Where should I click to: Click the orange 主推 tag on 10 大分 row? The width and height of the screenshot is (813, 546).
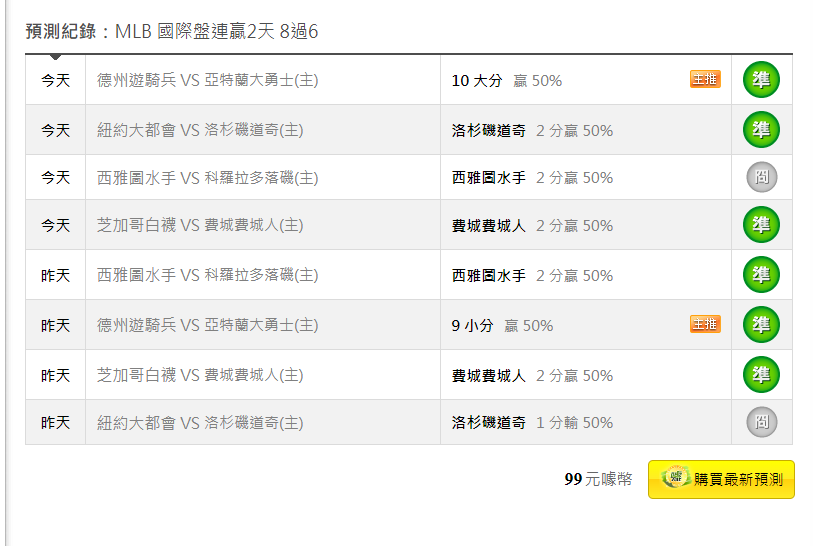[x=705, y=79]
